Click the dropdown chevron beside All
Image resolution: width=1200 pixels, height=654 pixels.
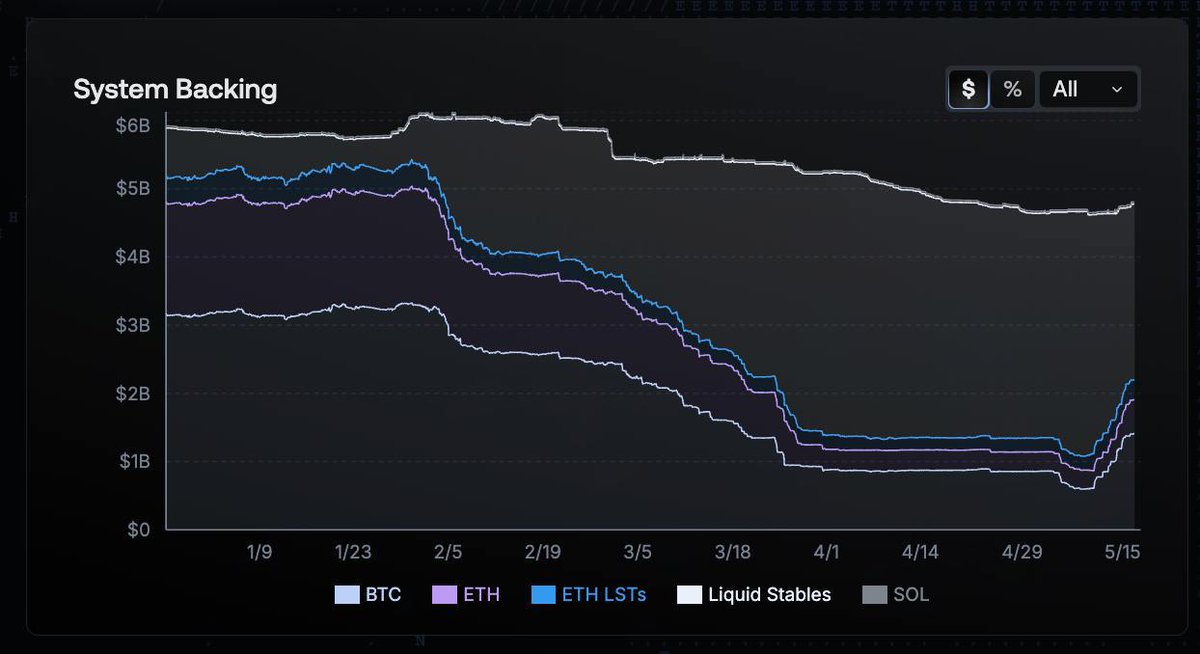click(1117, 90)
